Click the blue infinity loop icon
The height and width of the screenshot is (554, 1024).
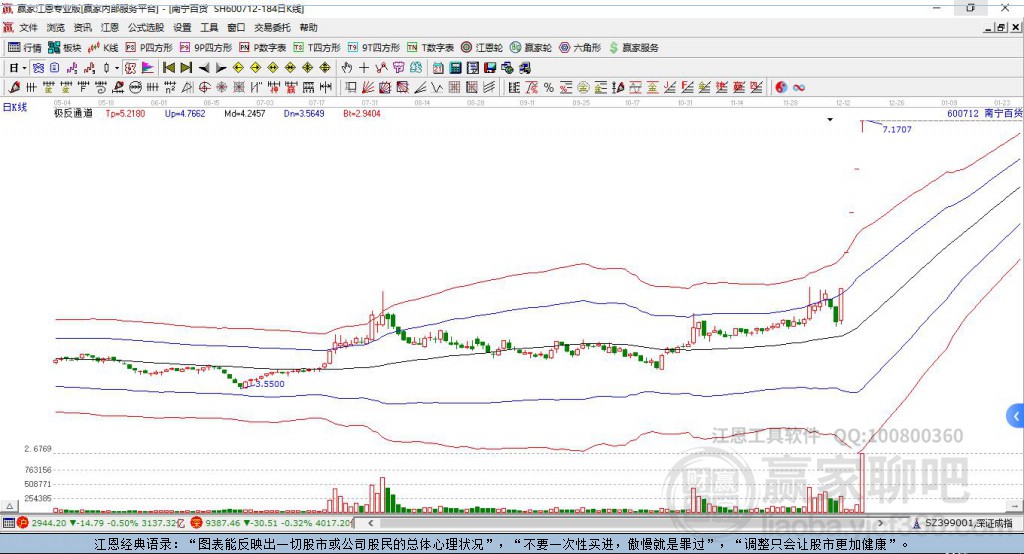point(799,88)
